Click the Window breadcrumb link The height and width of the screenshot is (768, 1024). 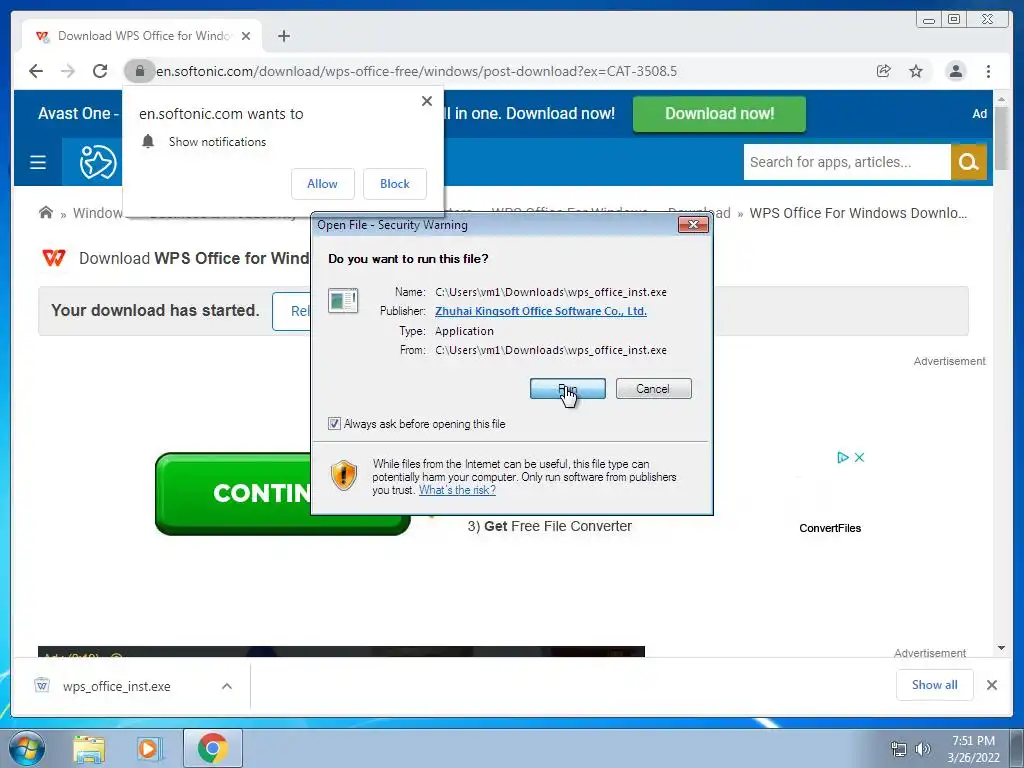click(x=97, y=213)
